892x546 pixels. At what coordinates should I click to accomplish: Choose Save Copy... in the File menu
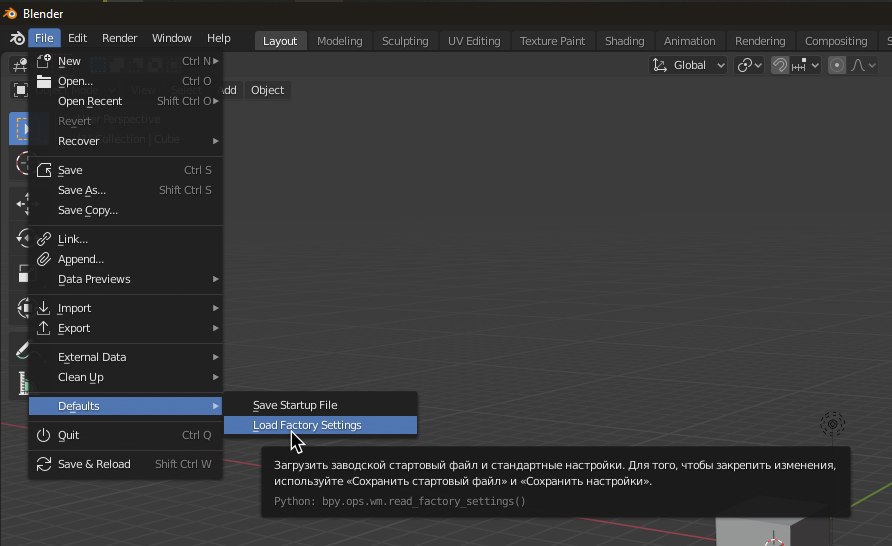tap(125, 210)
